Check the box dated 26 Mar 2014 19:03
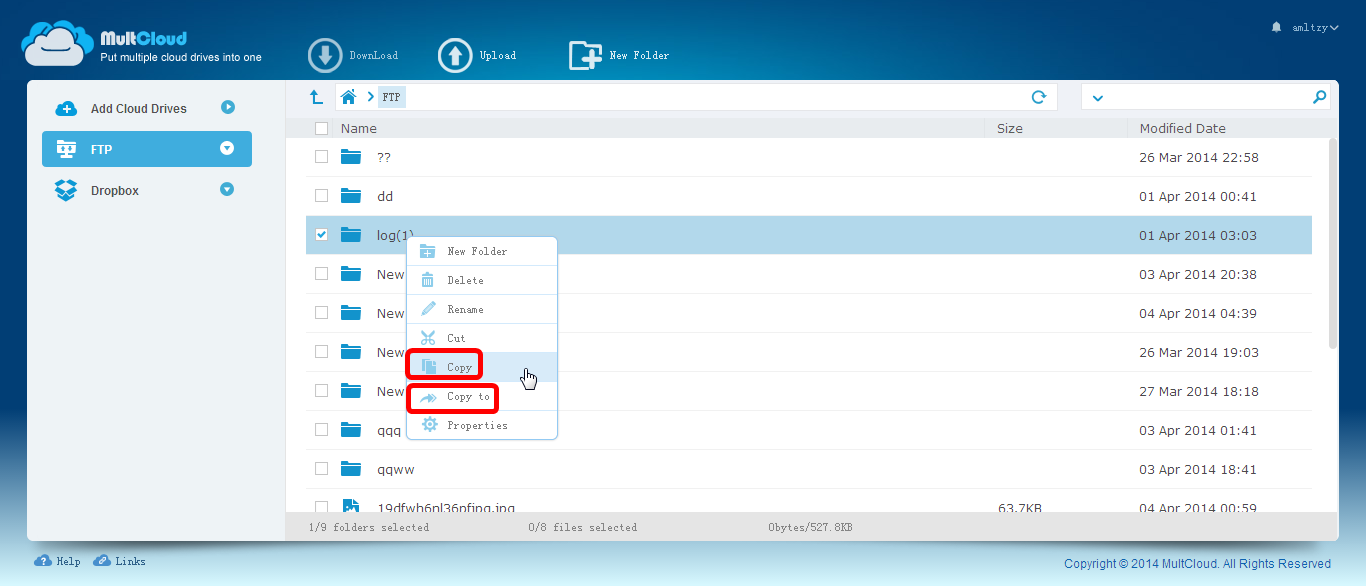Viewport: 1366px width, 586px height. pos(321,352)
